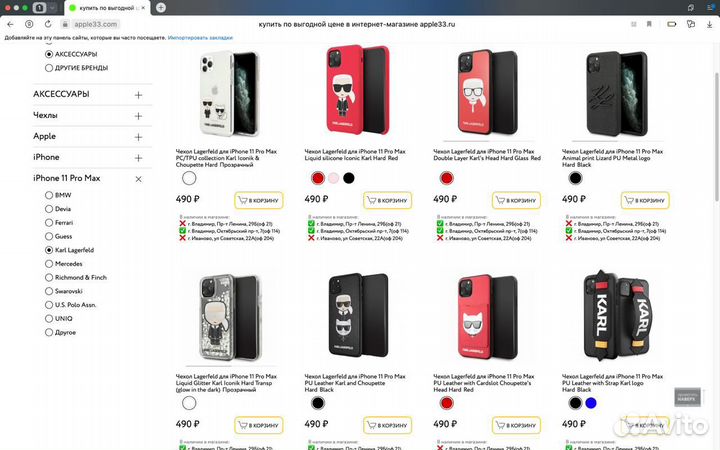Choose the ДРУГИЕ БРЕНДЫ radio option
Image resolution: width=720 pixels, height=450 pixels.
[49, 68]
